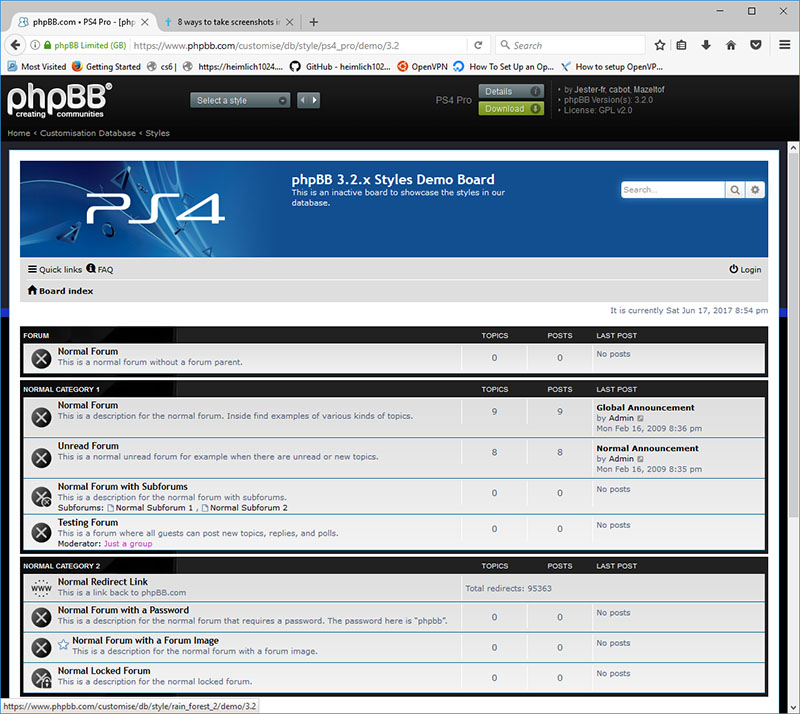Open the Customisation Database breadcrumb
Screen dimensions: 800x714
[x=88, y=133]
